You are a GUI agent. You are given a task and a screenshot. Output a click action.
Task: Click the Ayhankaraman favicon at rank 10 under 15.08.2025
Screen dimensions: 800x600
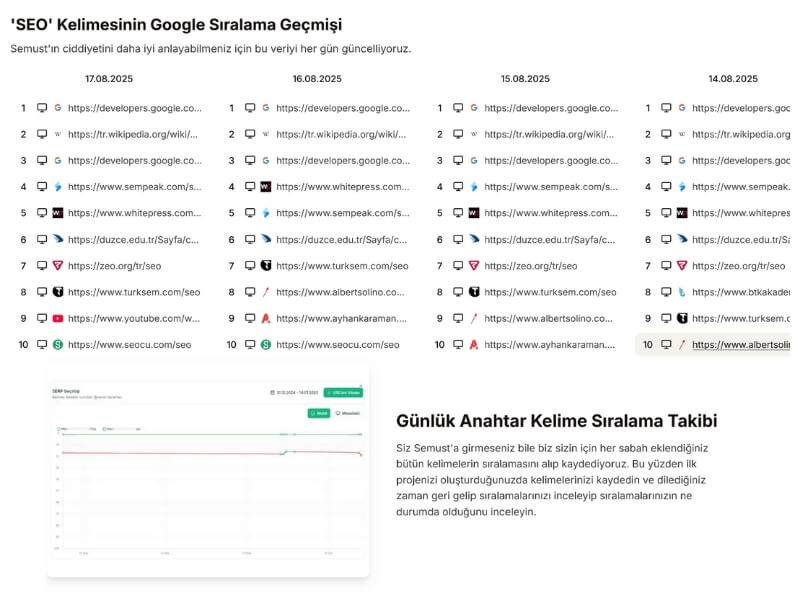474,344
